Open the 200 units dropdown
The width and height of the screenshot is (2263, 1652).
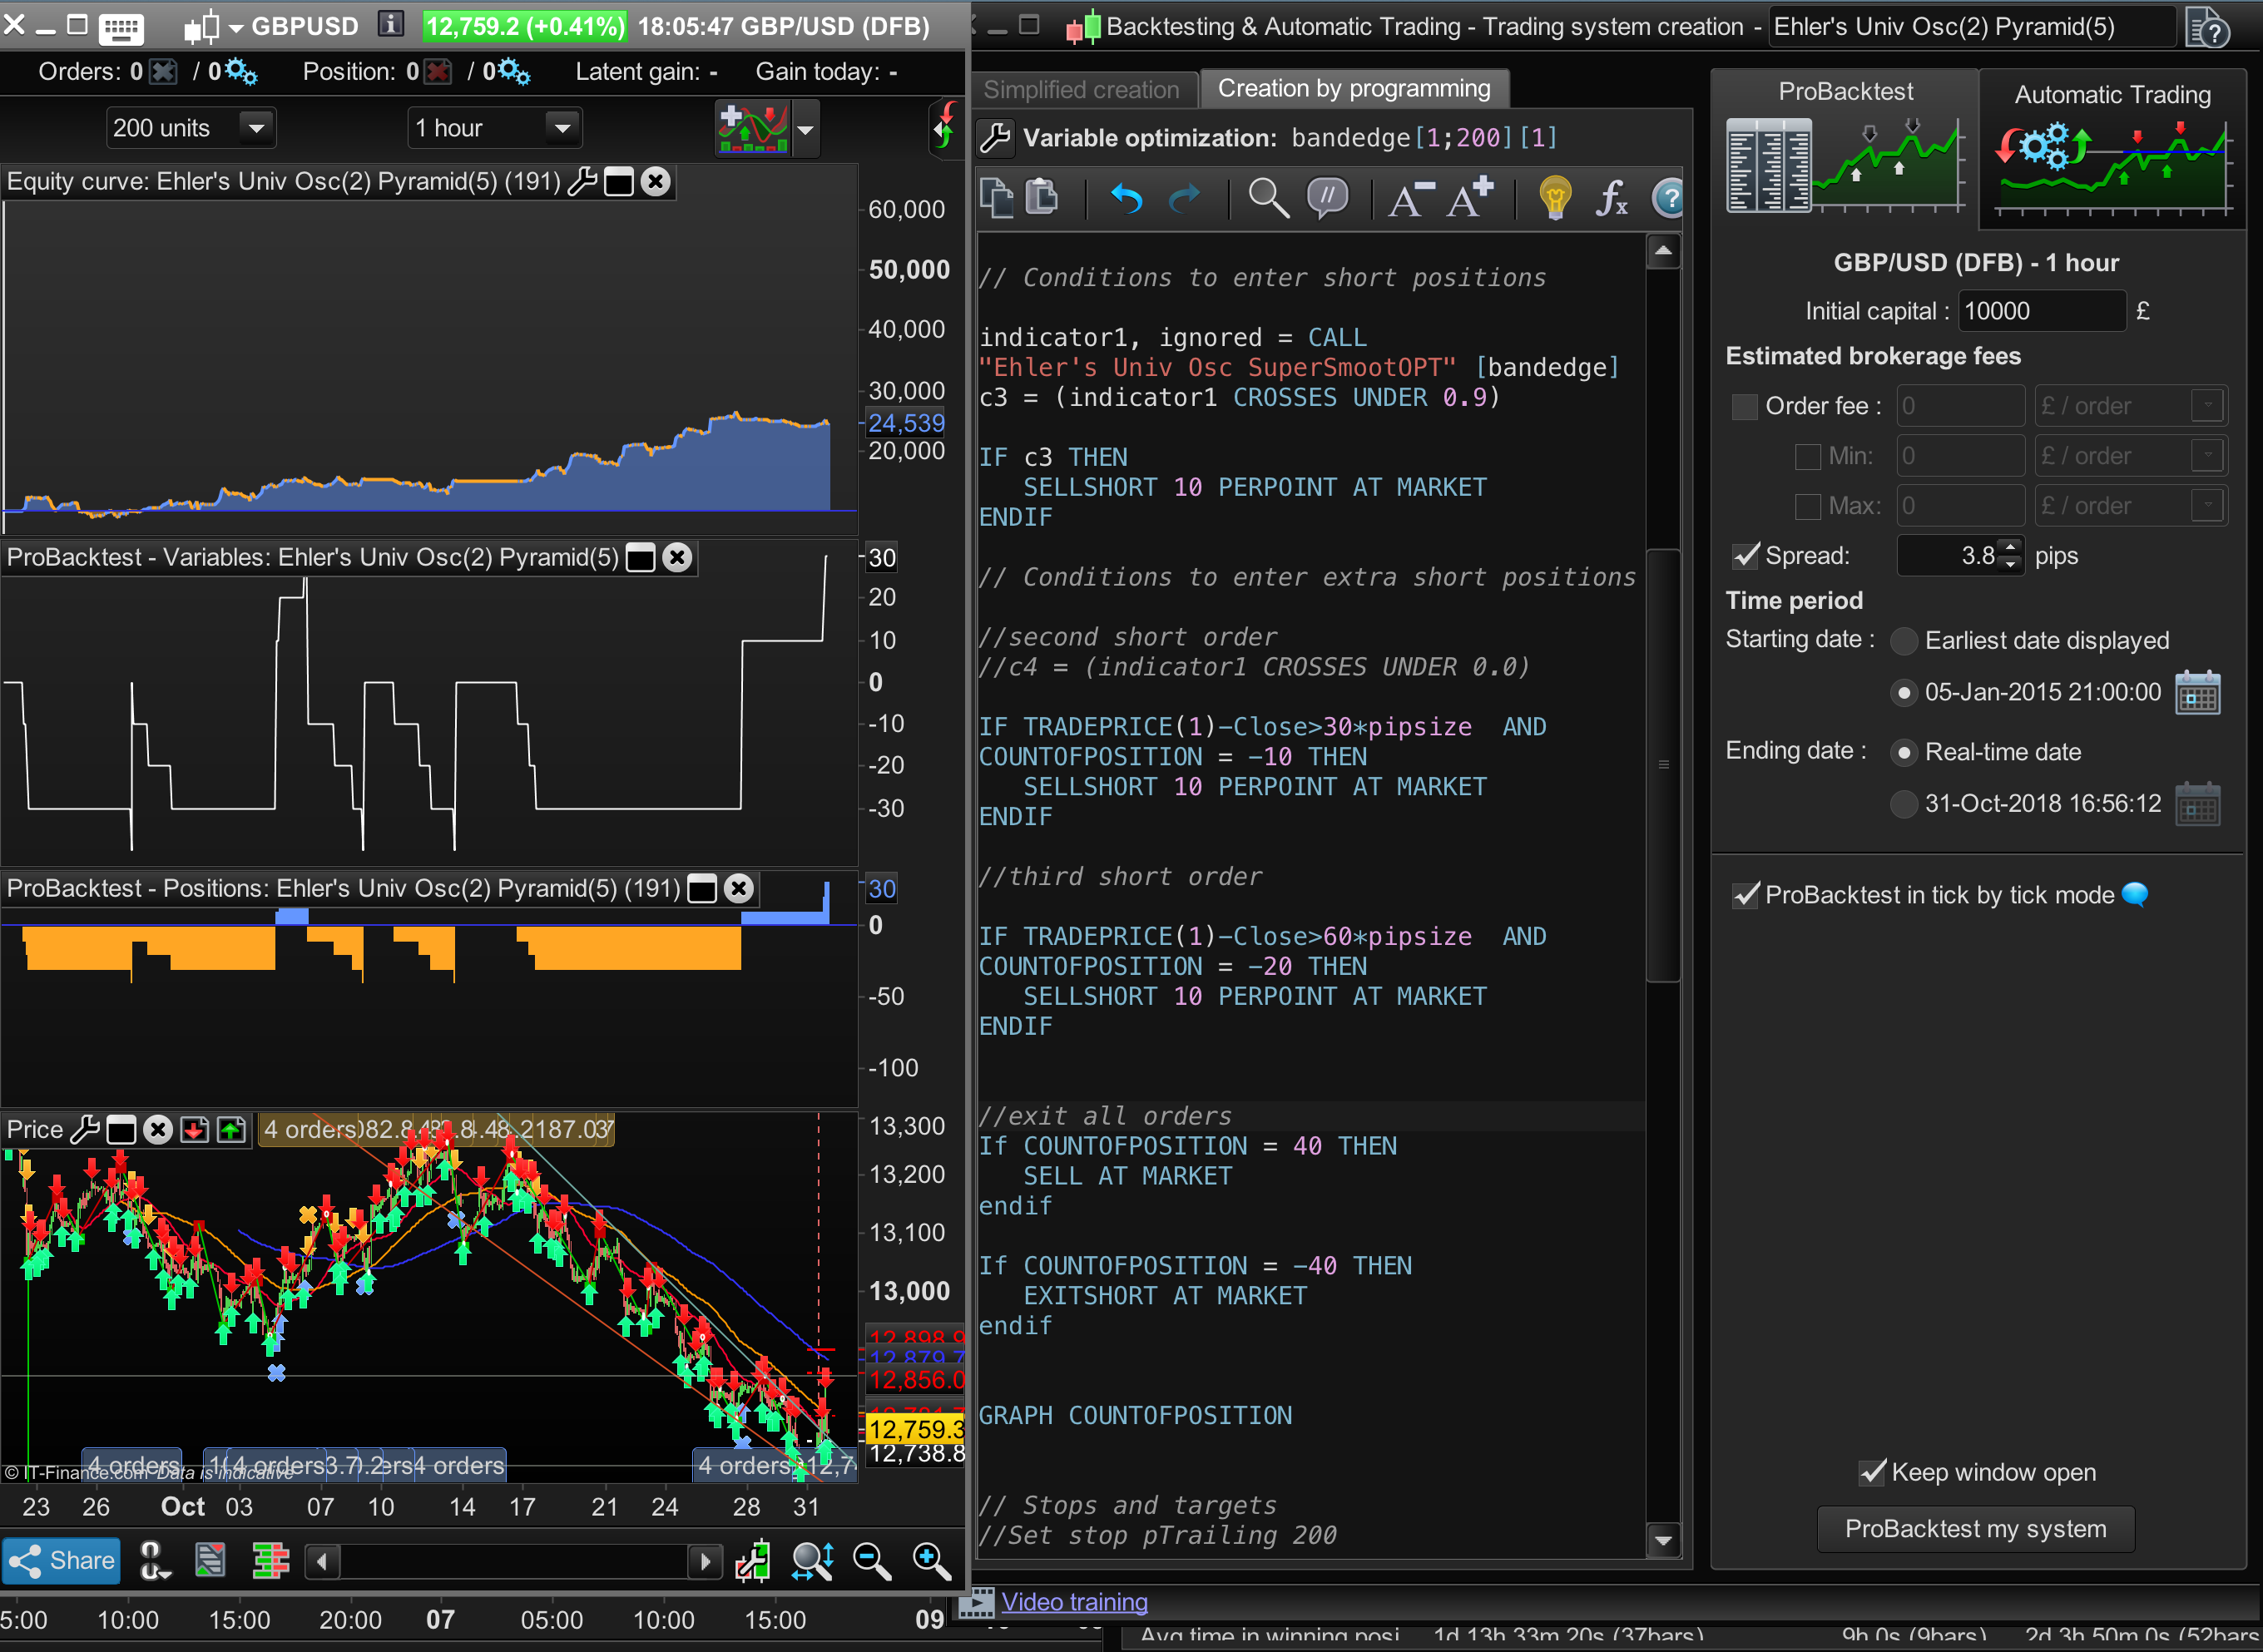click(x=256, y=128)
